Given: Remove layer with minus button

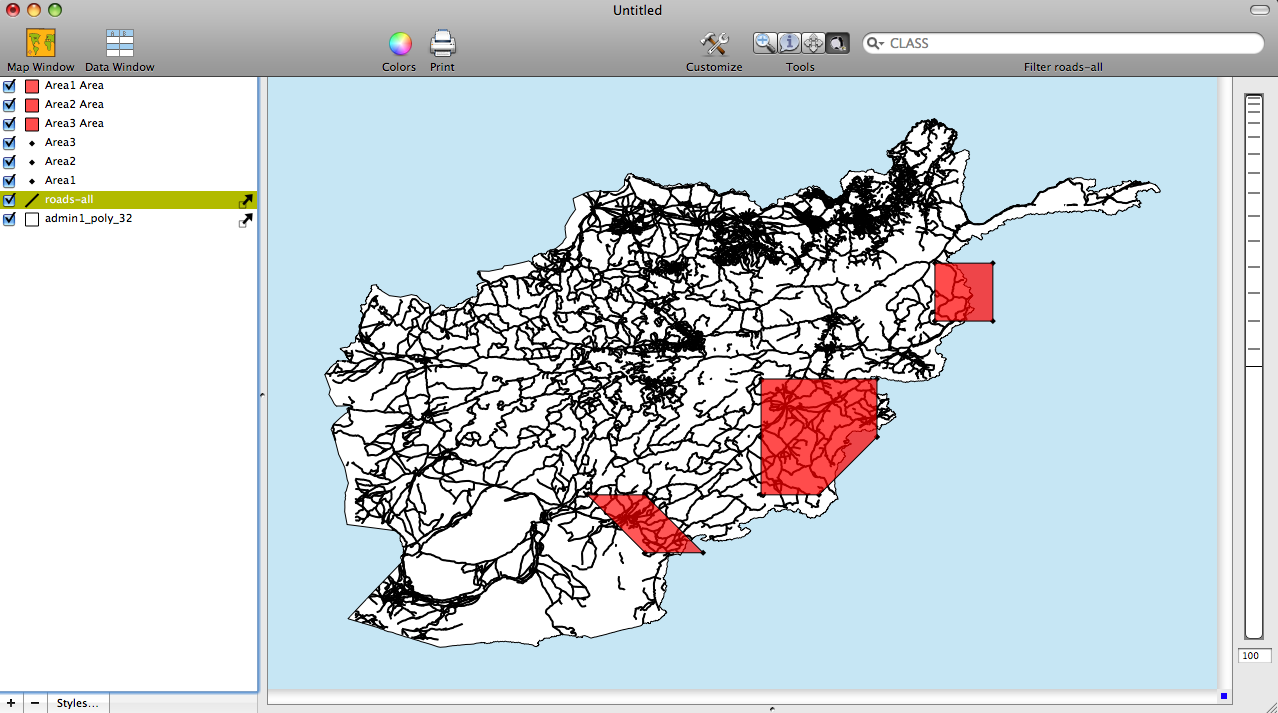Looking at the screenshot, I should point(35,703).
